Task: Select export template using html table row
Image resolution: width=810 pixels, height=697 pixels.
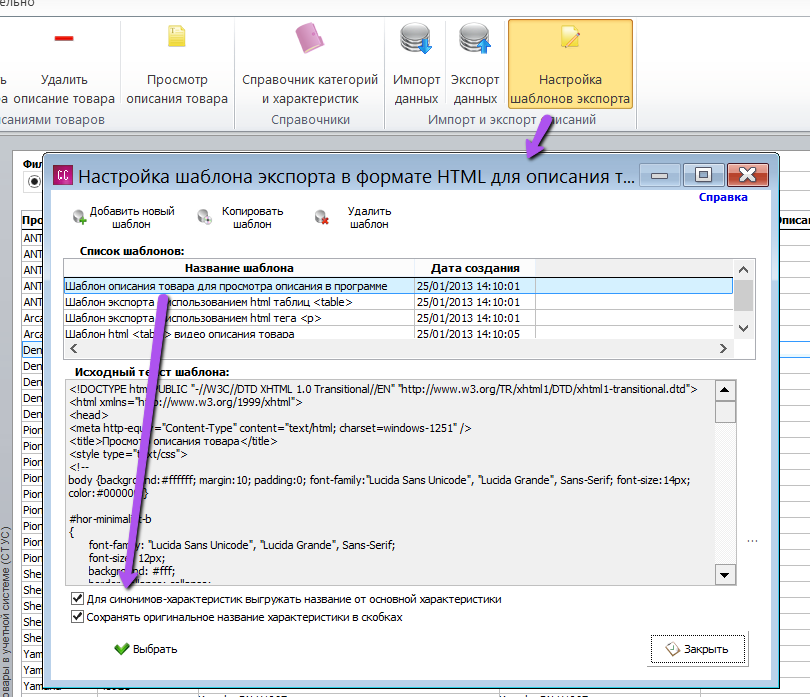Action: [x=398, y=302]
